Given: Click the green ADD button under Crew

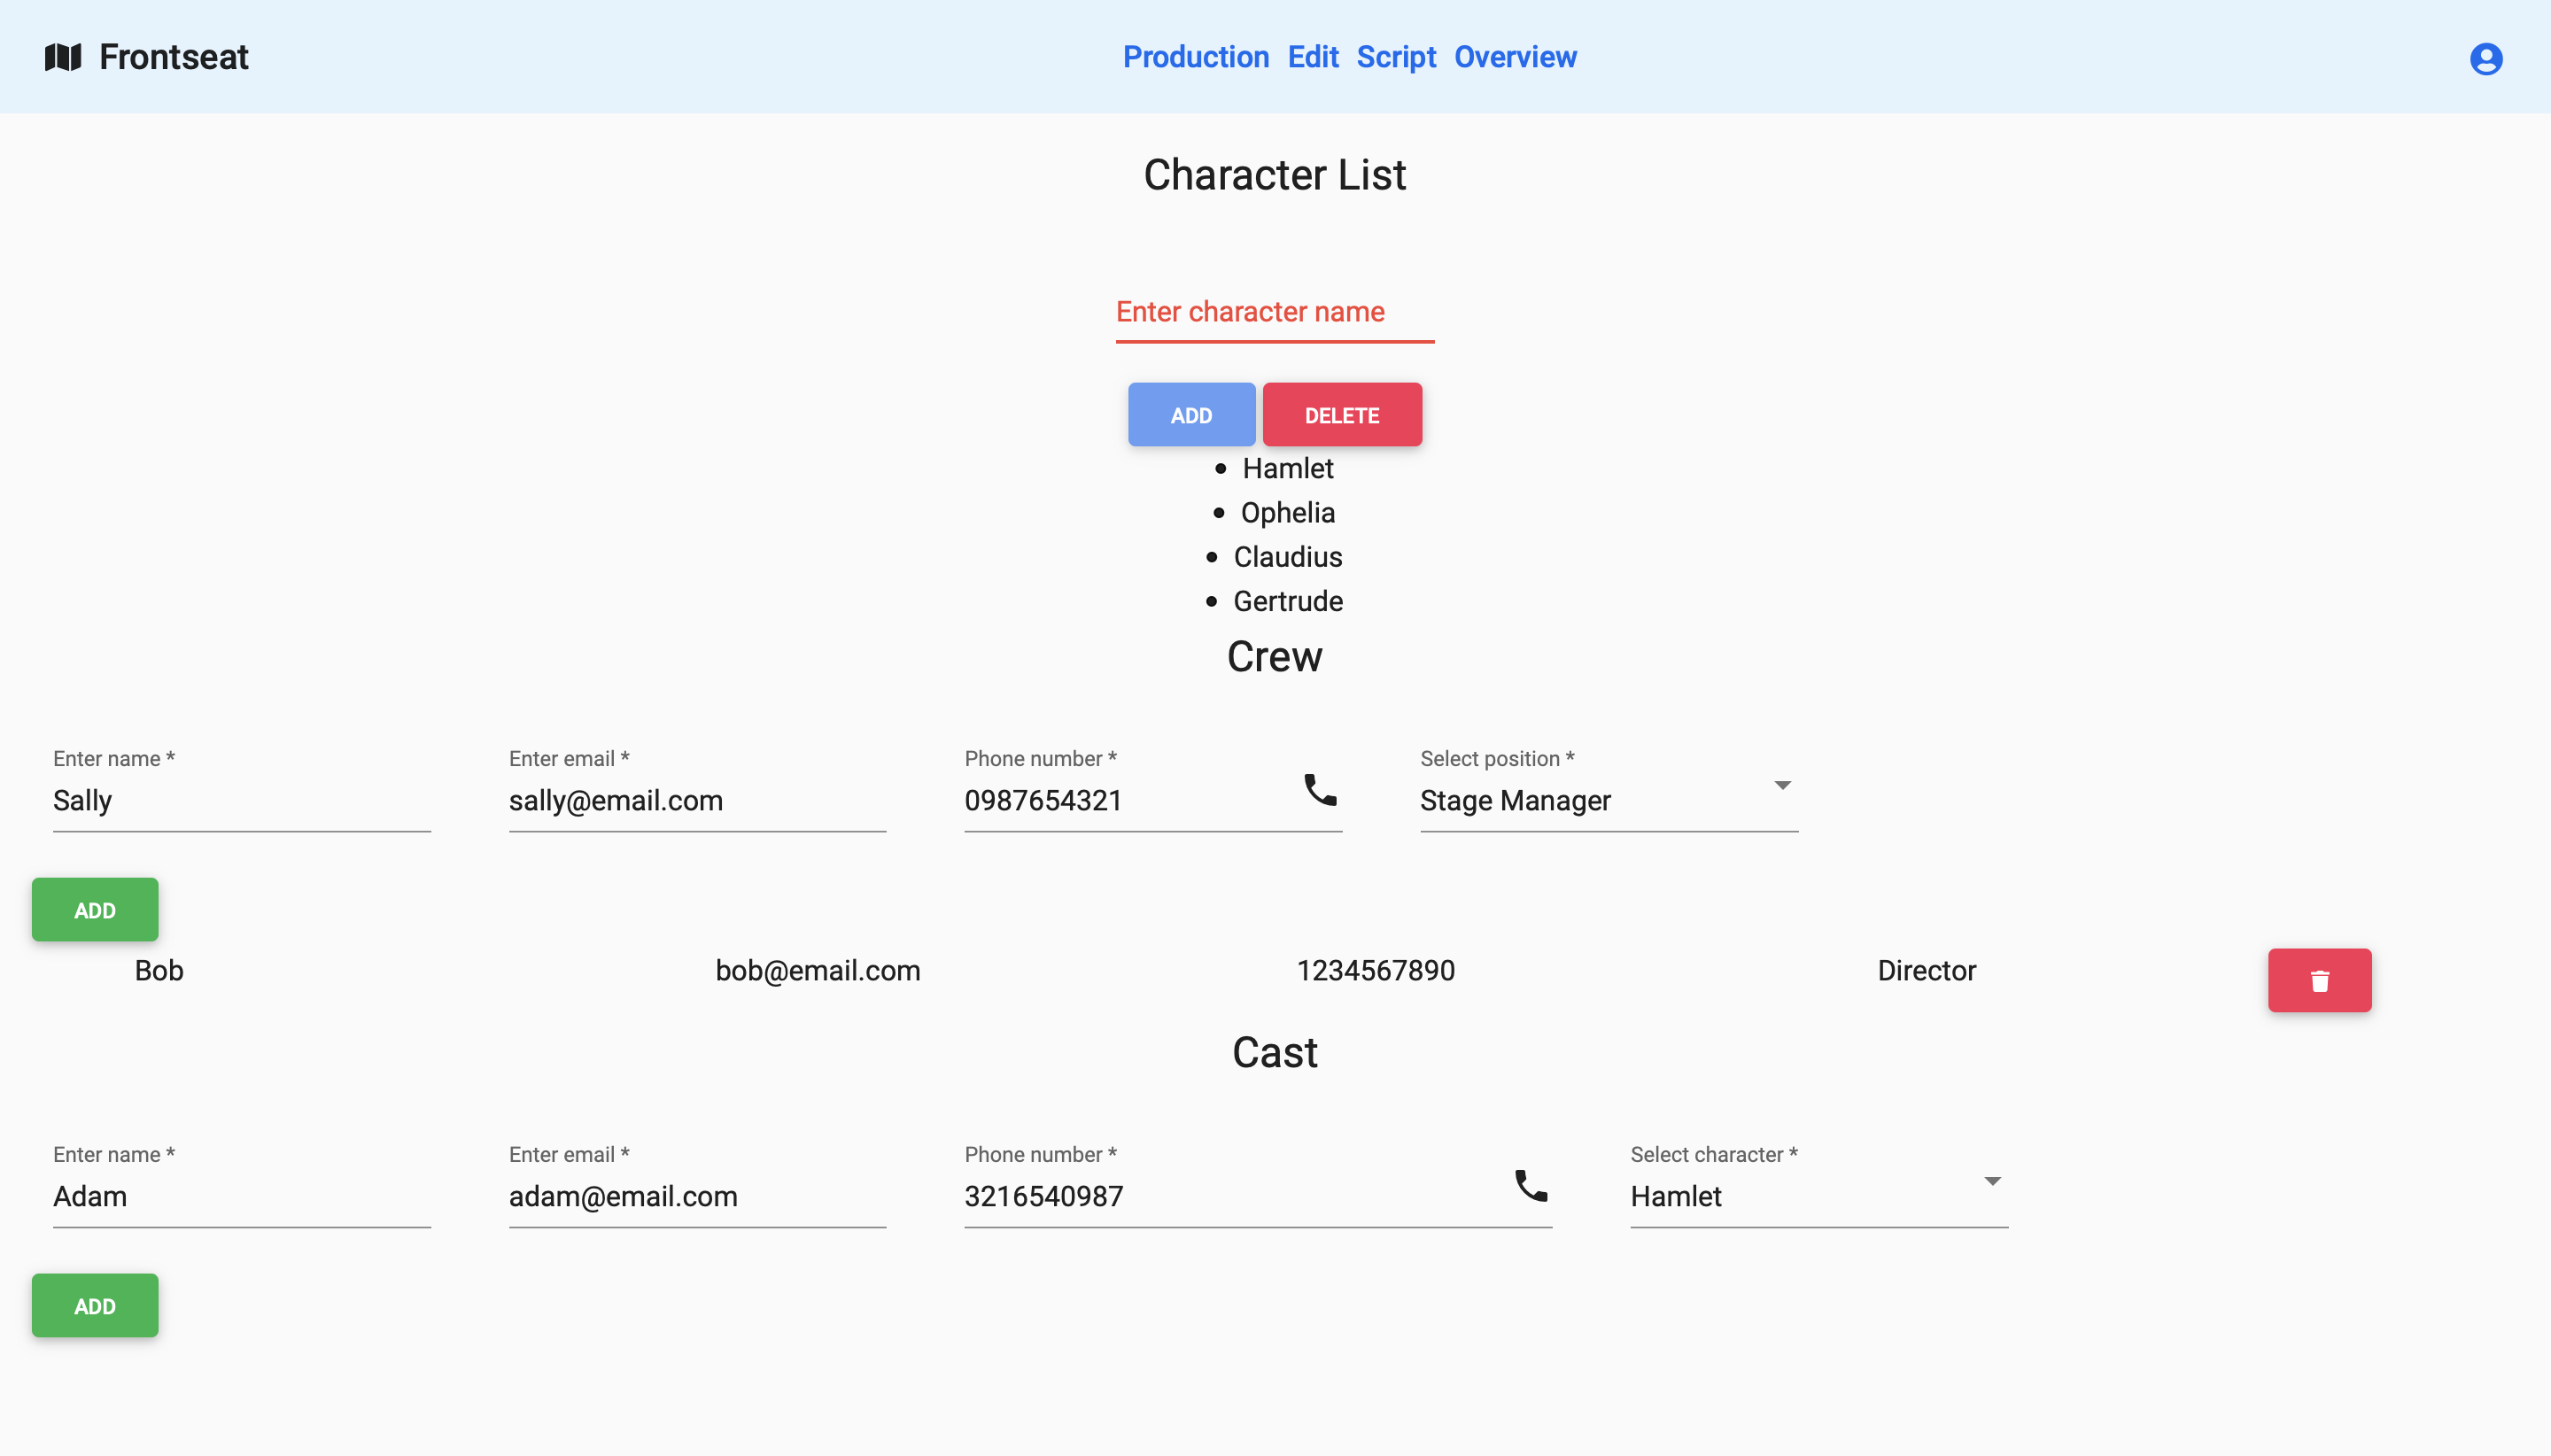Looking at the screenshot, I should pos(95,910).
